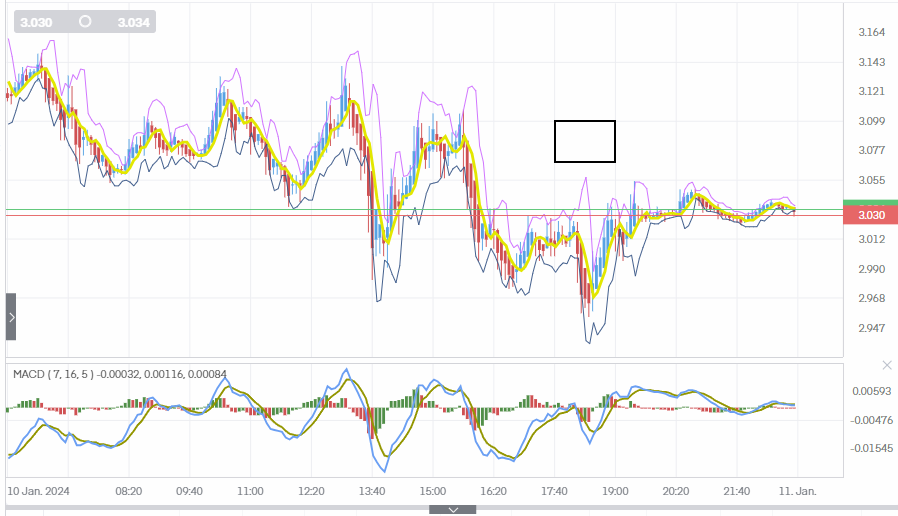This screenshot has height=516, width=898.
Task: Click the 16:20 time axis label
Action: pos(493,492)
